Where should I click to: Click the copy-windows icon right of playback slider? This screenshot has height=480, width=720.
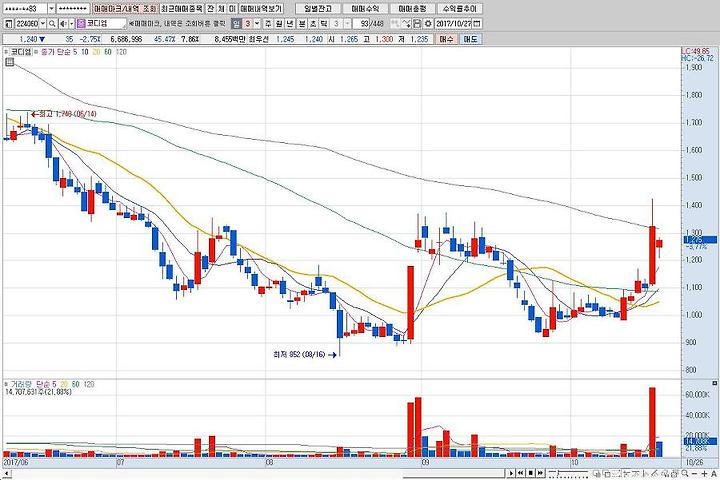click(x=596, y=473)
